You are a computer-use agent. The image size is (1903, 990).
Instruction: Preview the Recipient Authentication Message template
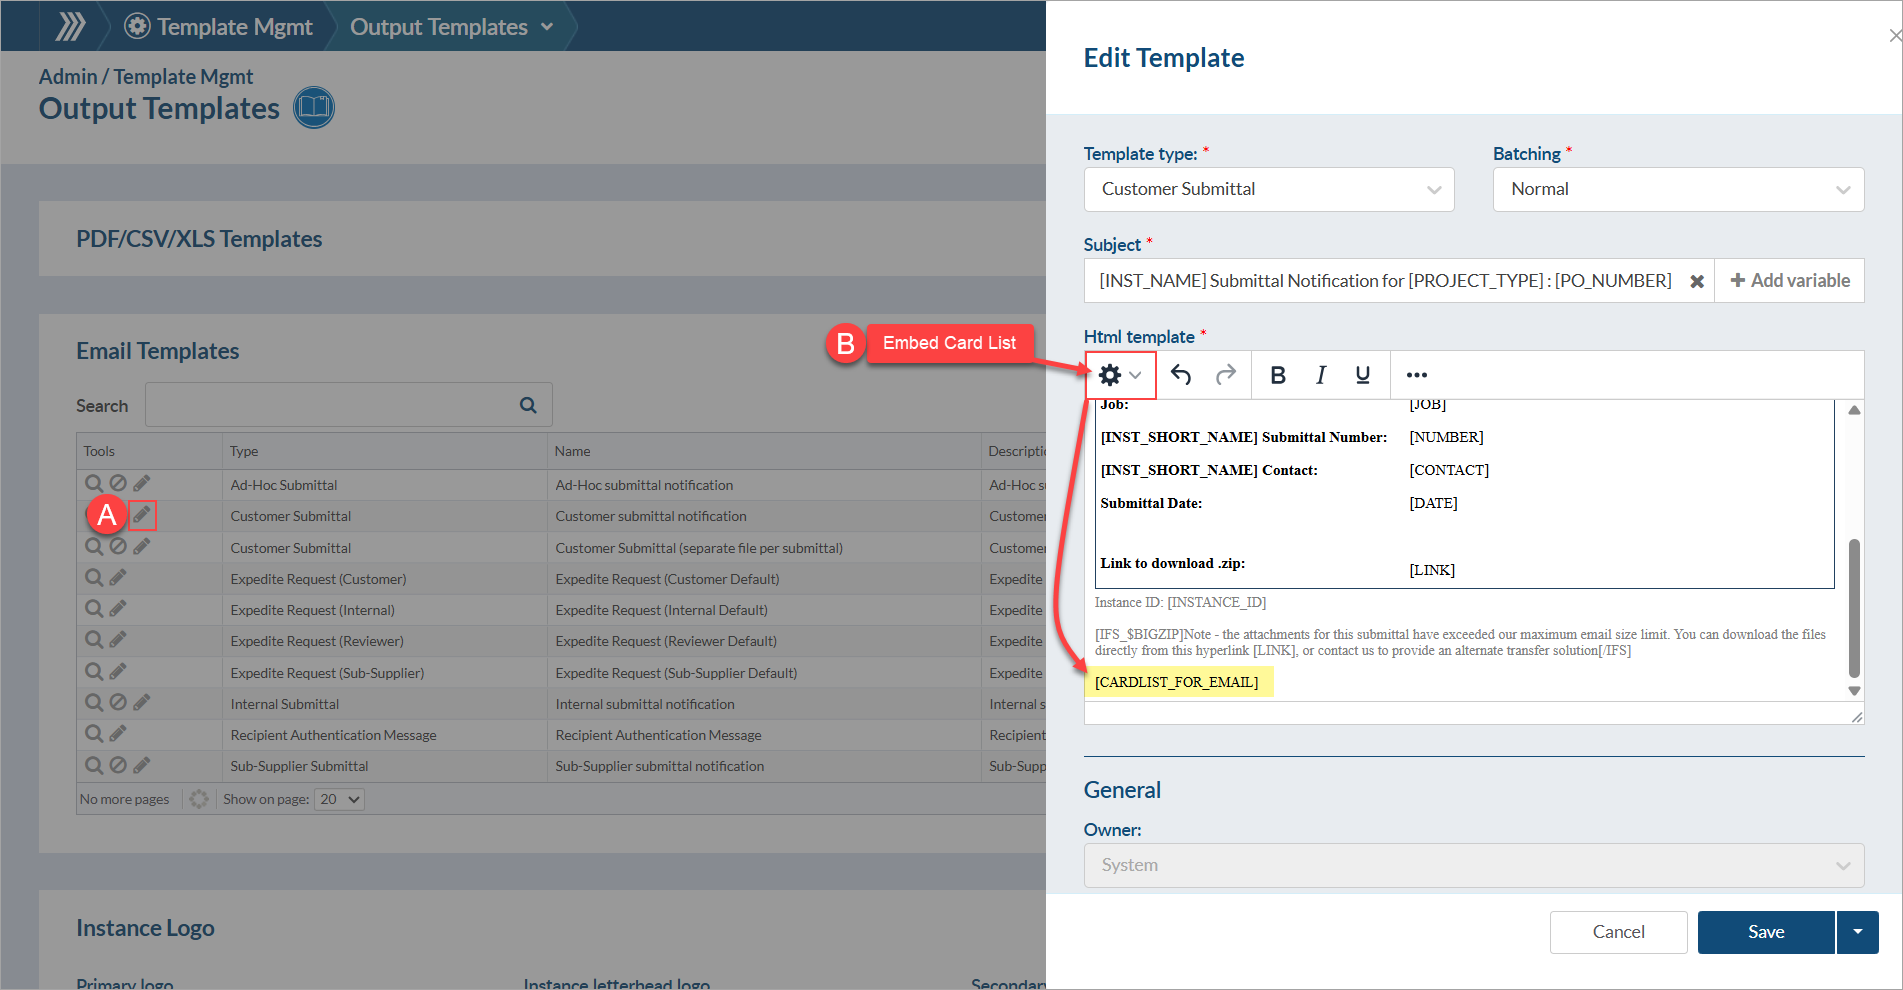pyautogui.click(x=94, y=734)
